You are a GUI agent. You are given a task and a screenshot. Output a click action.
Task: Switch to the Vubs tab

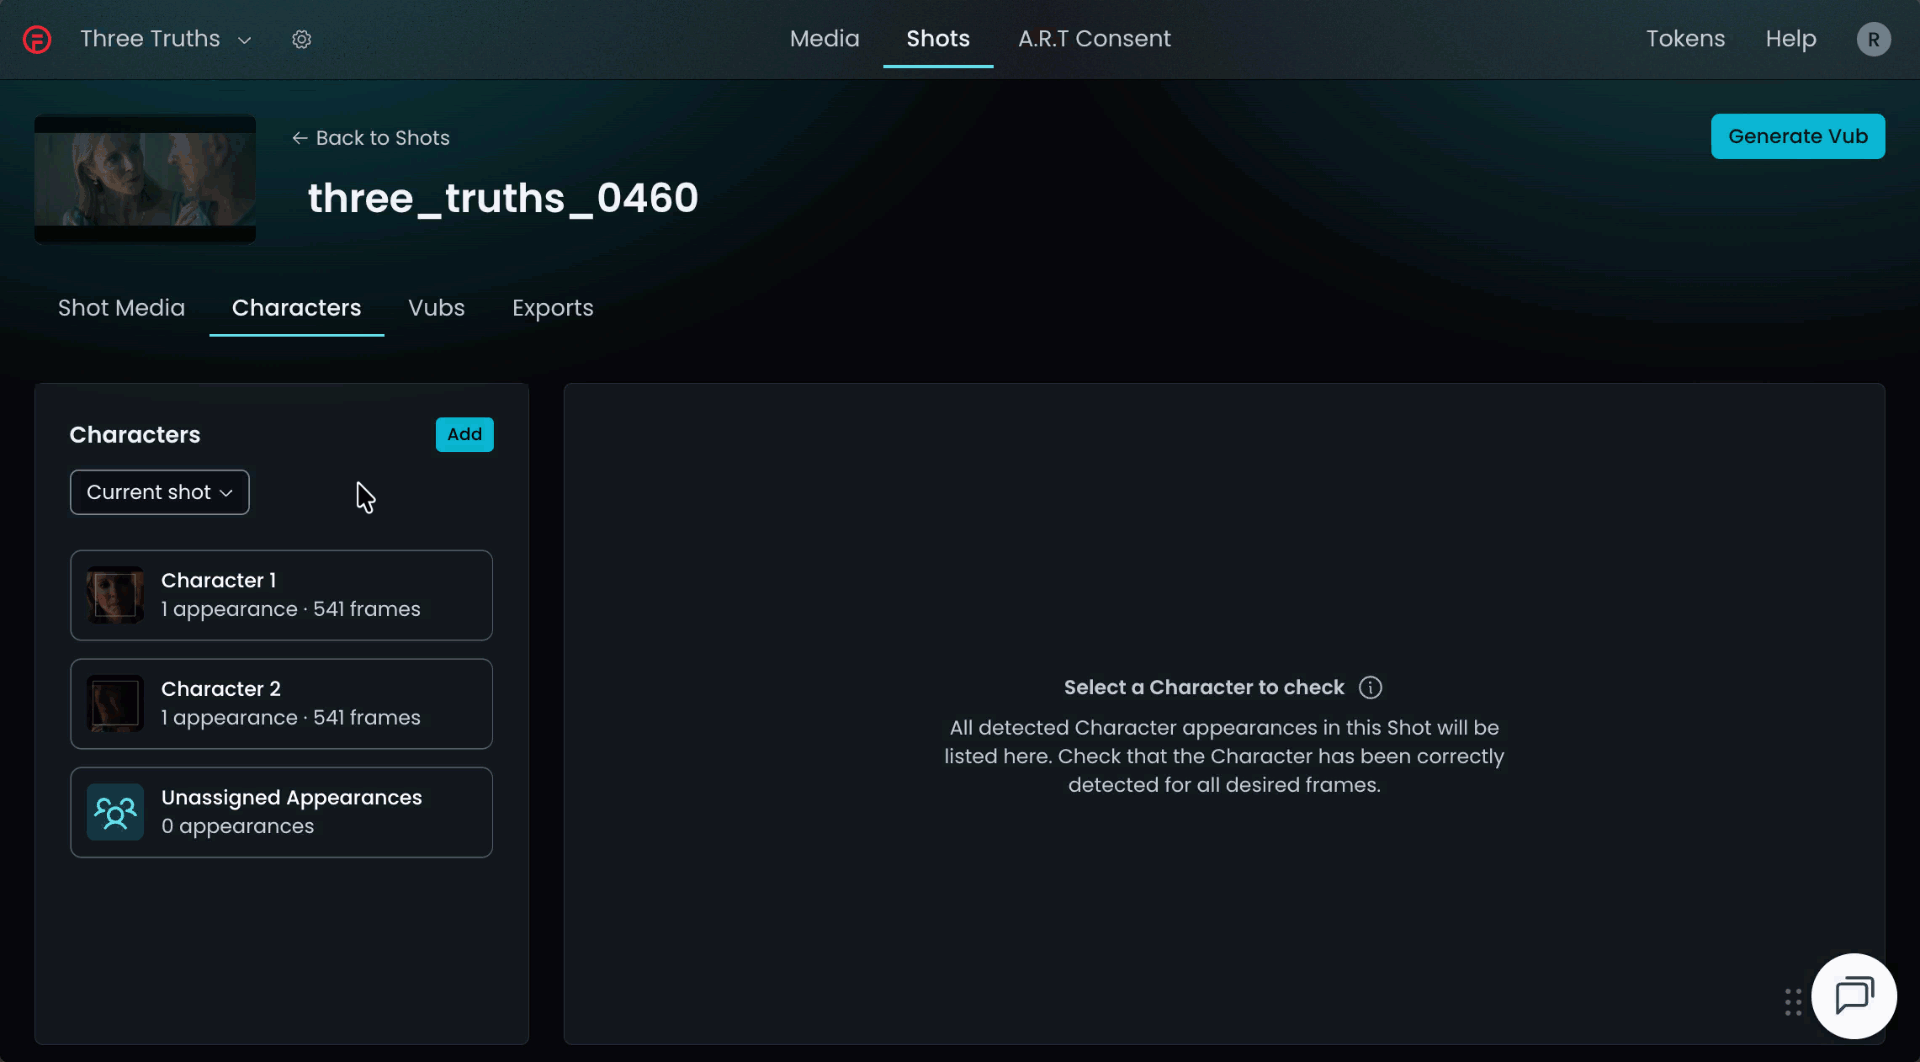coord(436,308)
